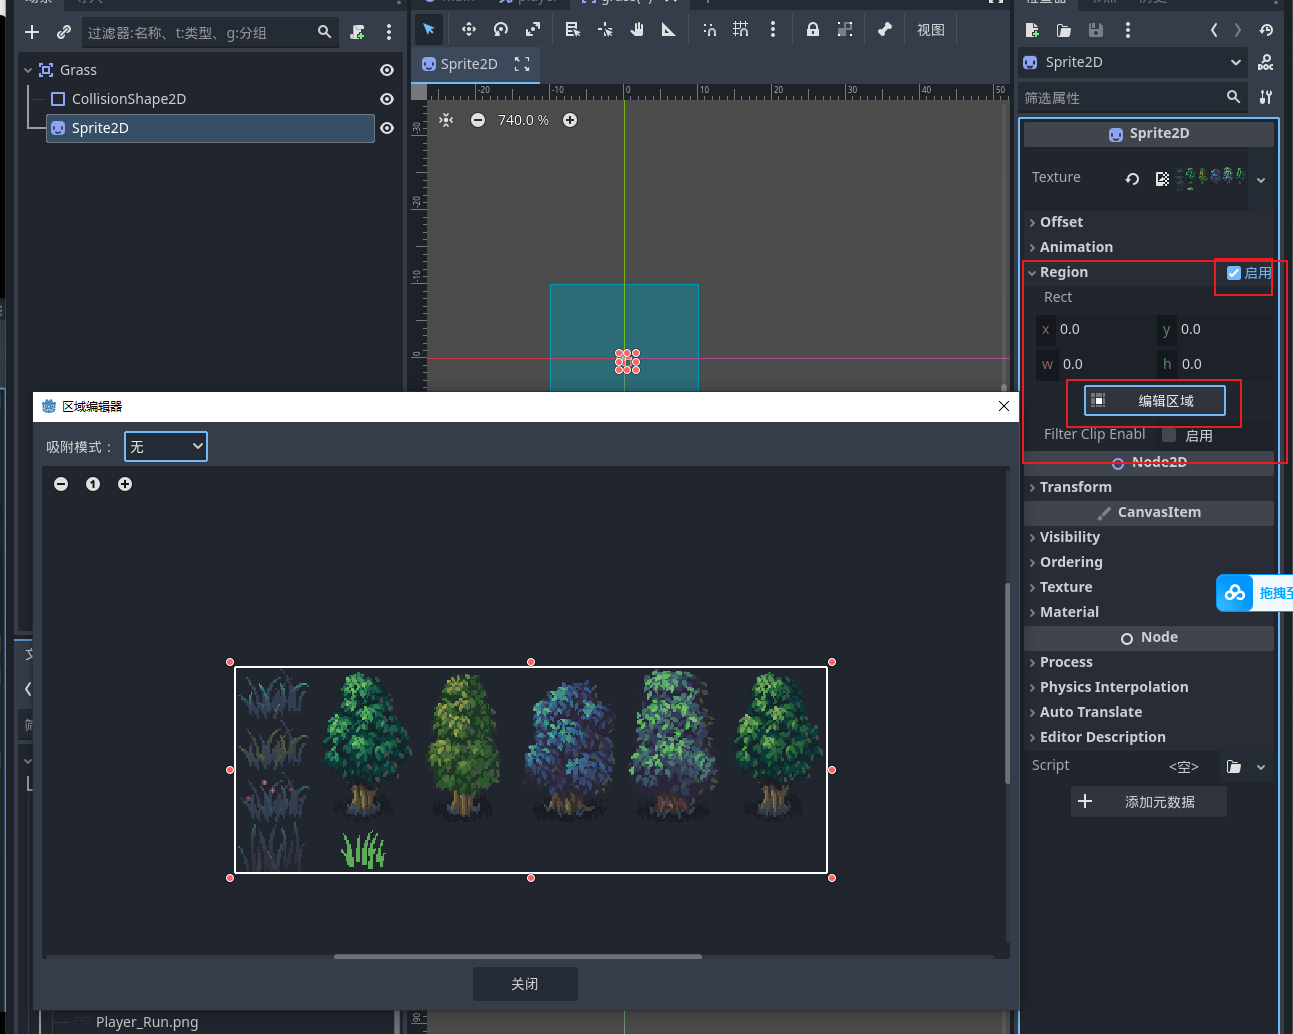This screenshot has width=1293, height=1034.
Task: Instantiate a child scene link icon
Action: pyautogui.click(x=64, y=32)
